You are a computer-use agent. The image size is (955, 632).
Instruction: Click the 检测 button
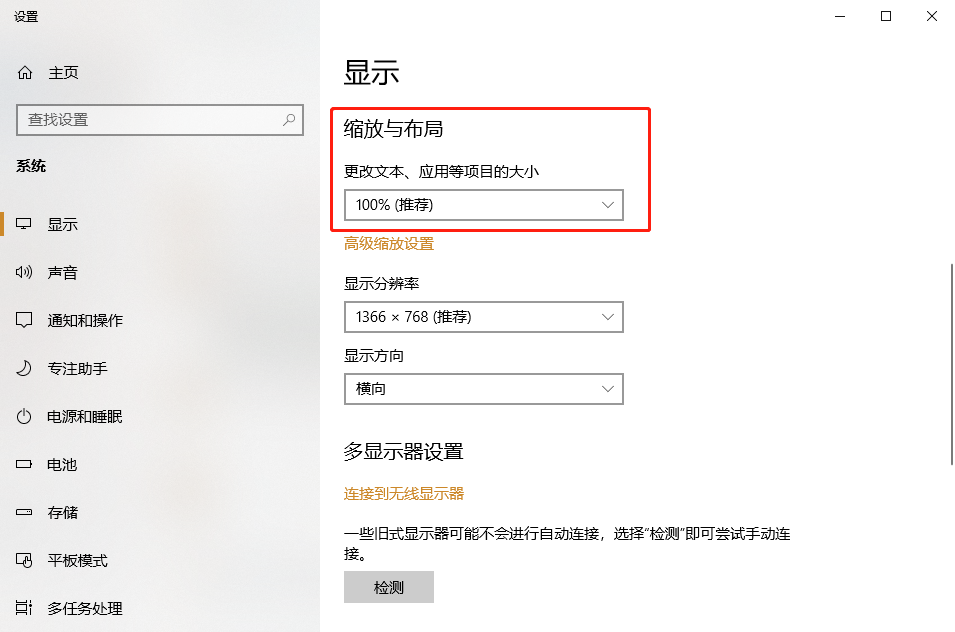pos(389,587)
